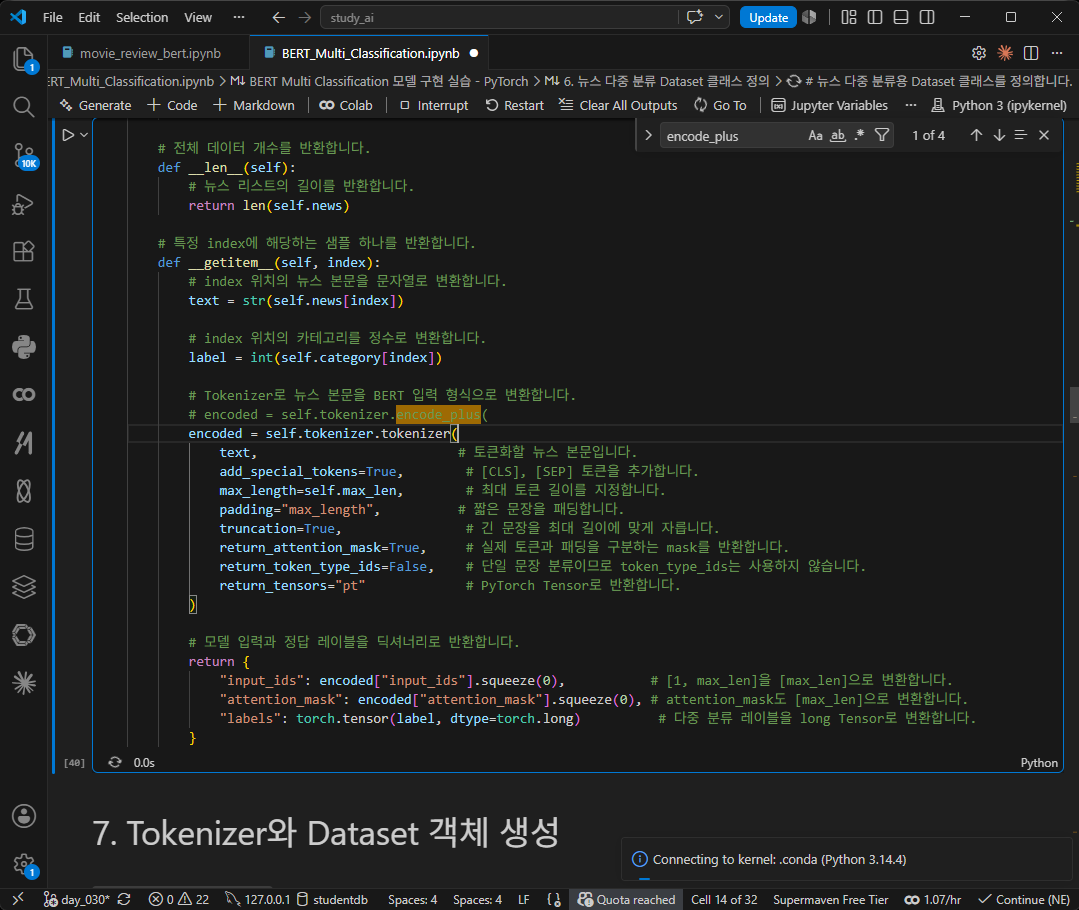Toggle Use Regular Expression in find

click(859, 136)
